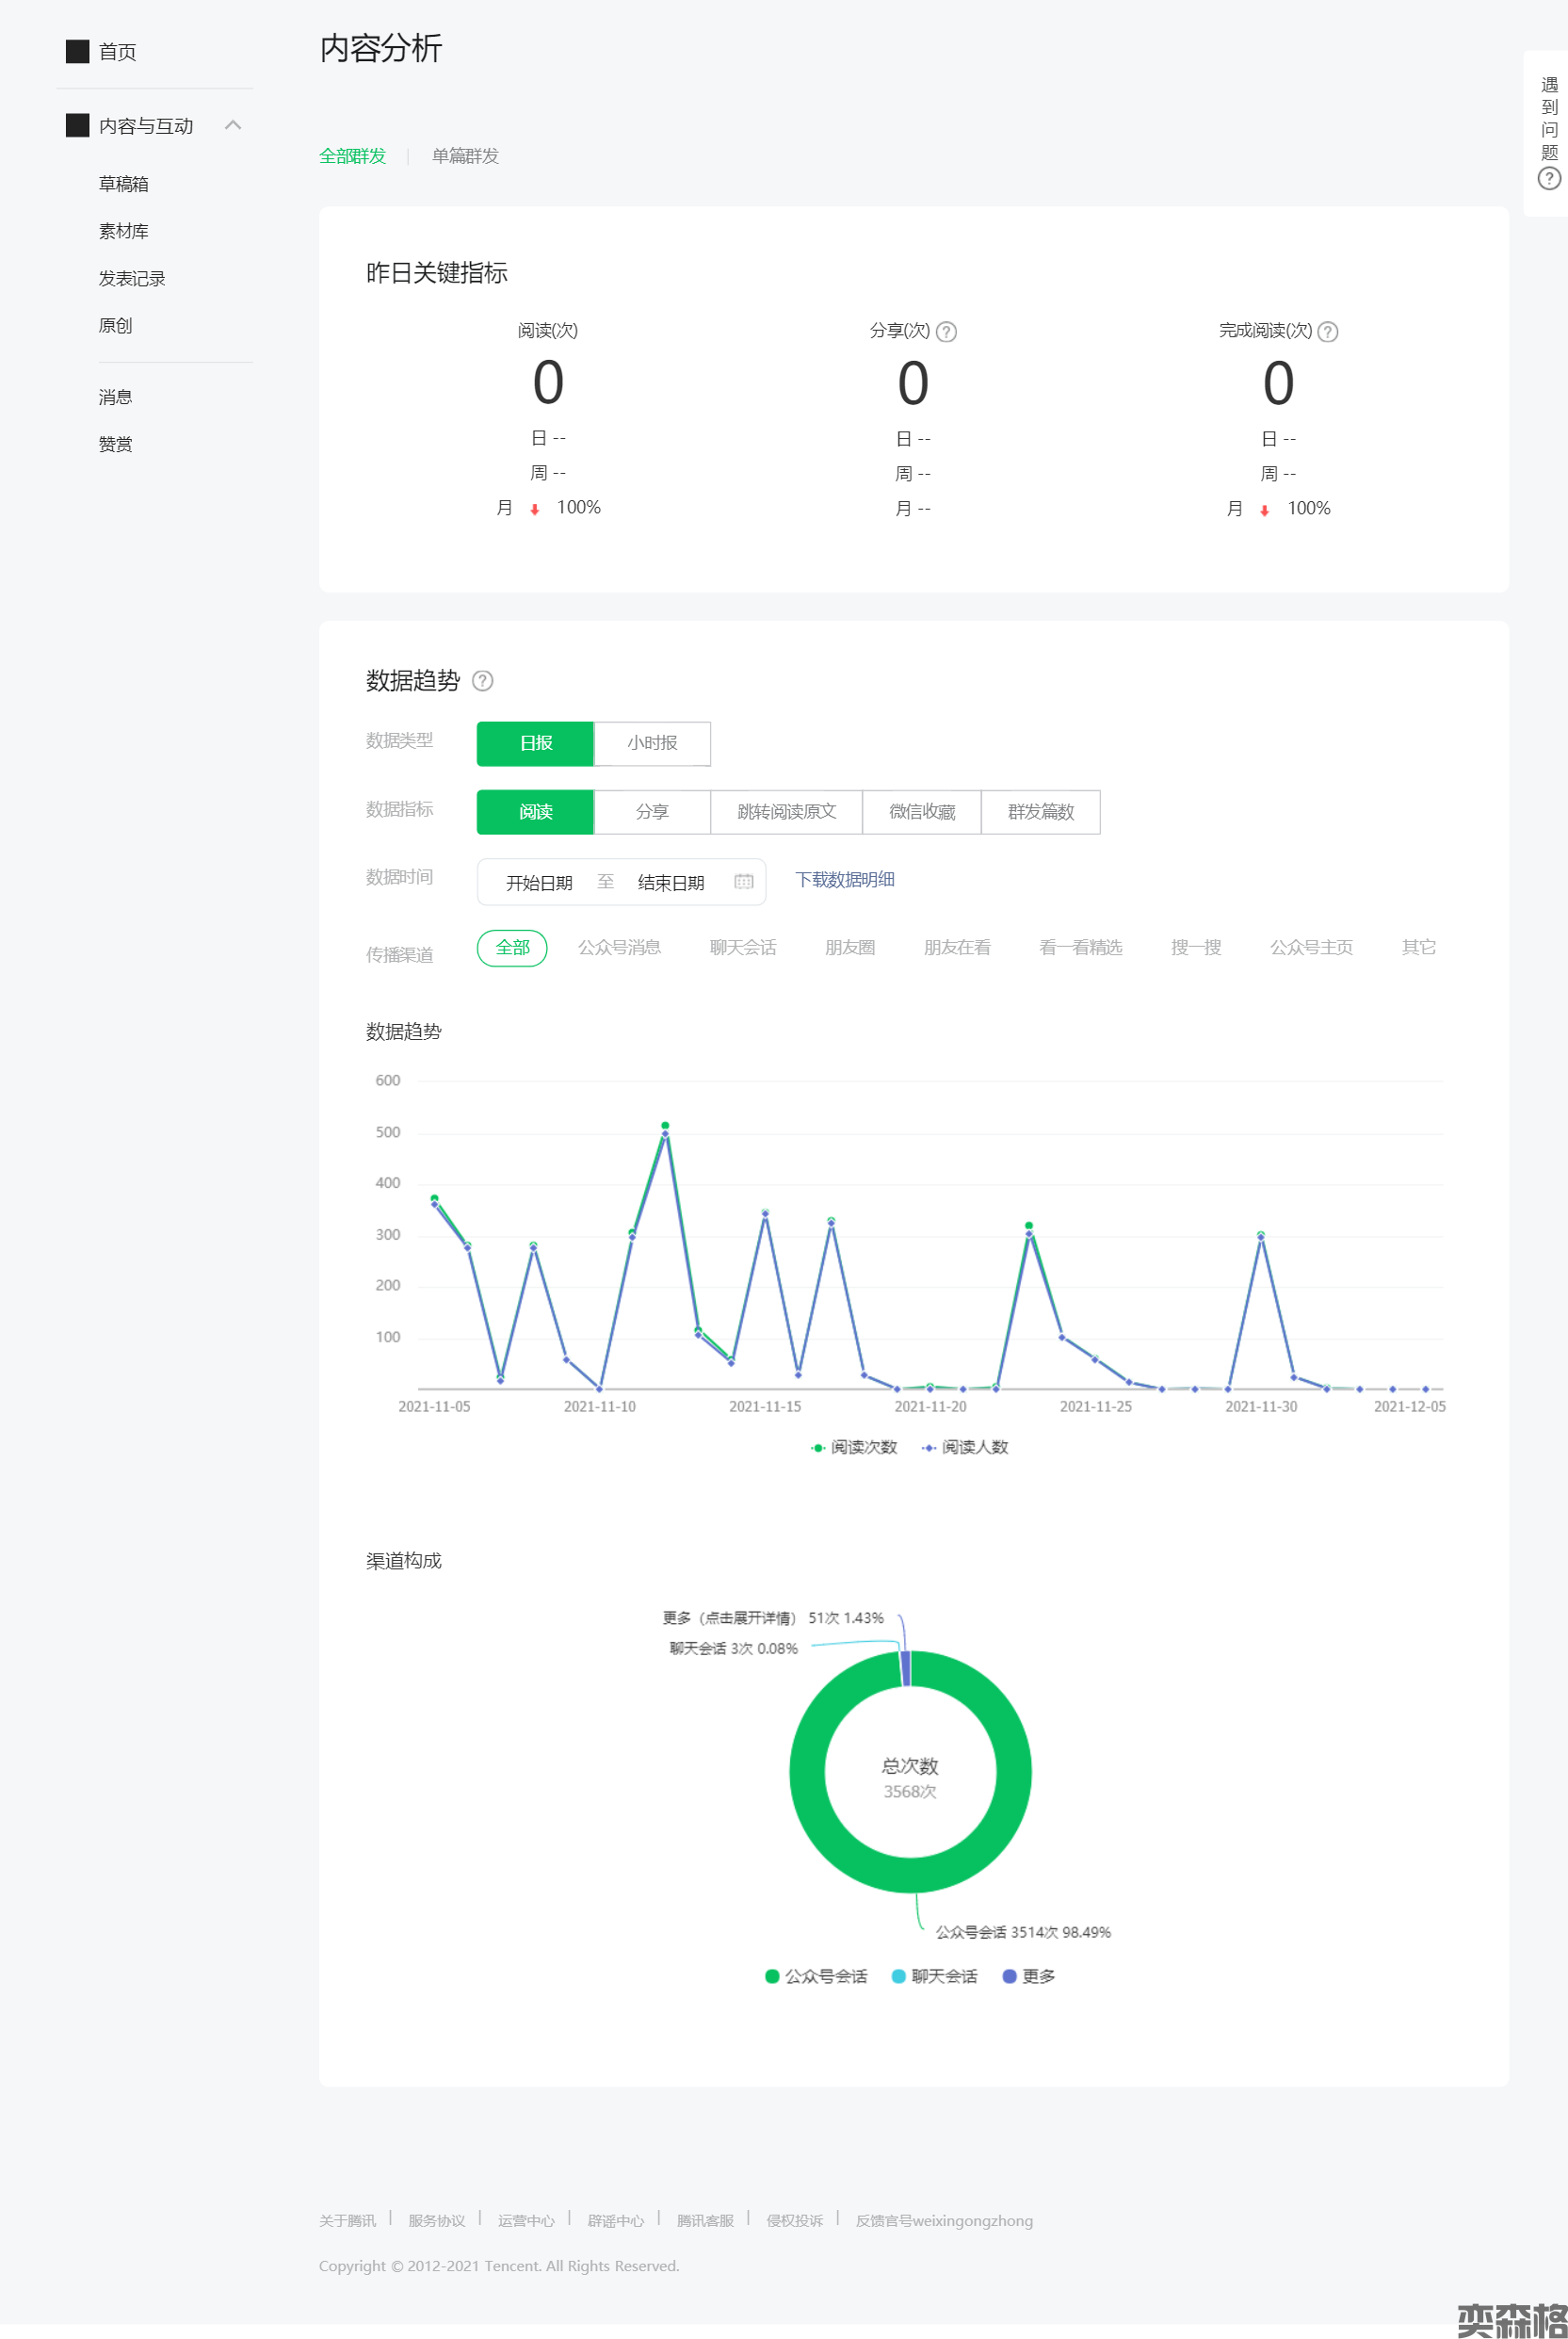
Task: Collapse the 内容与互动 sidebar section
Action: point(233,125)
